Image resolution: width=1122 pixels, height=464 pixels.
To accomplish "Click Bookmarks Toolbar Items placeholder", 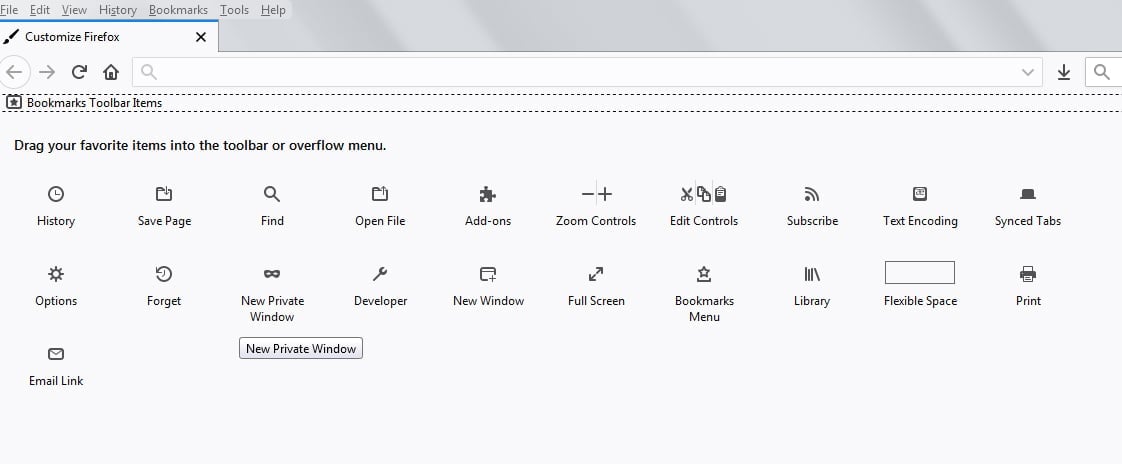I will pyautogui.click(x=84, y=102).
